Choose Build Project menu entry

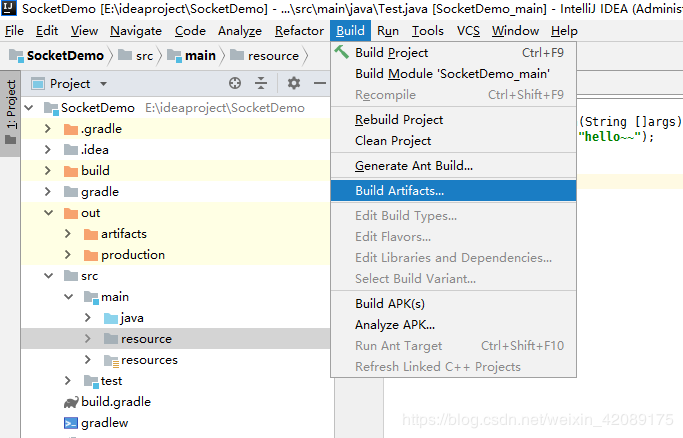tap(453, 53)
